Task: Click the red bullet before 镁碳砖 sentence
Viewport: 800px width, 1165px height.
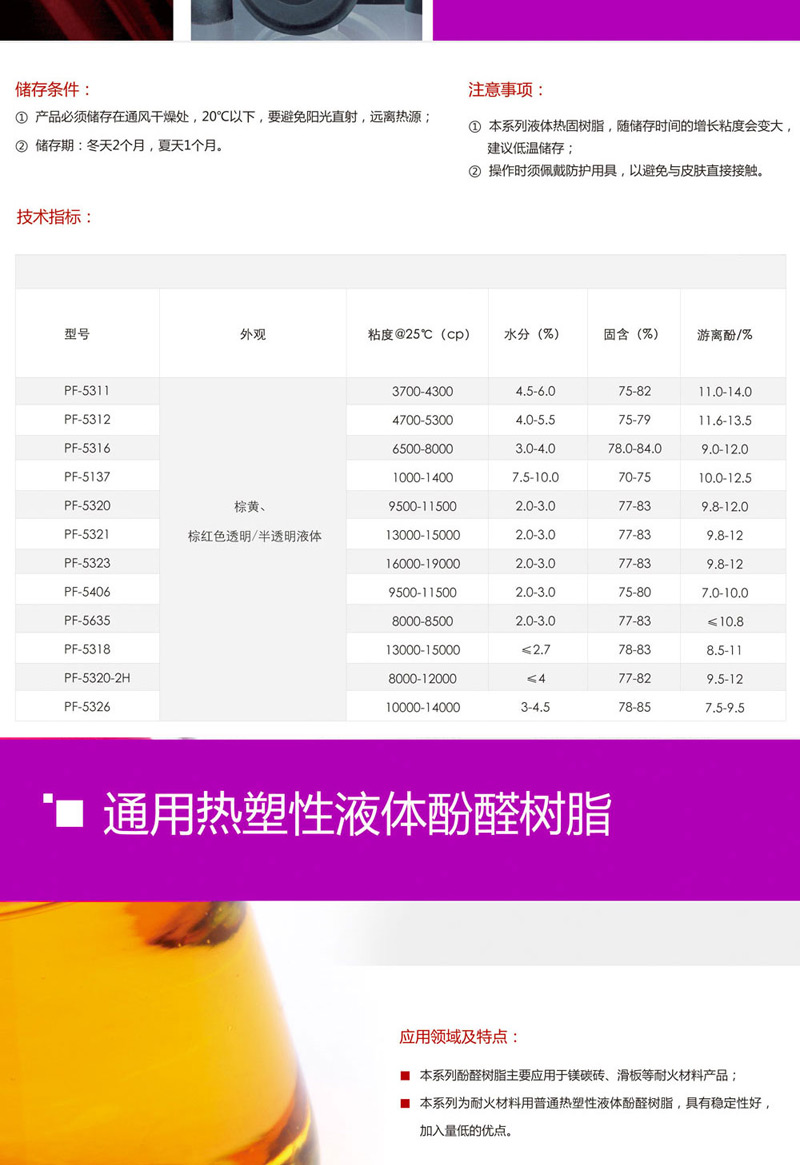Action: tap(404, 1076)
